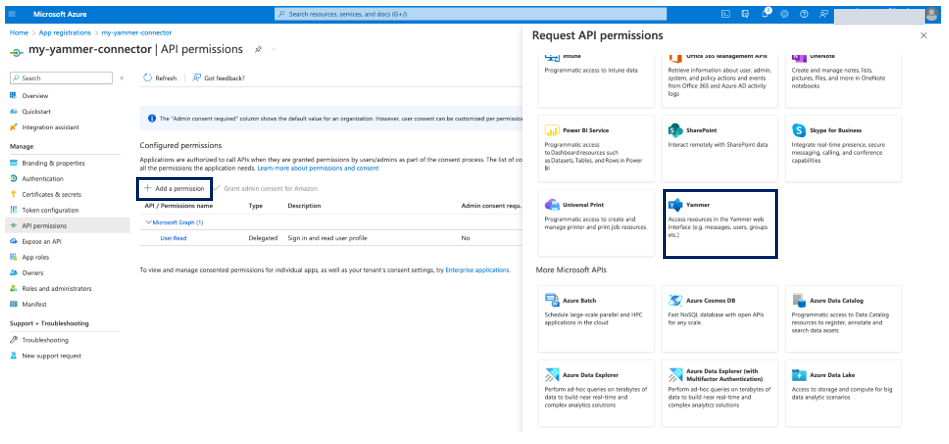Click Grant admin consent for Amazon
The width and height of the screenshot is (949, 444).
266,189
